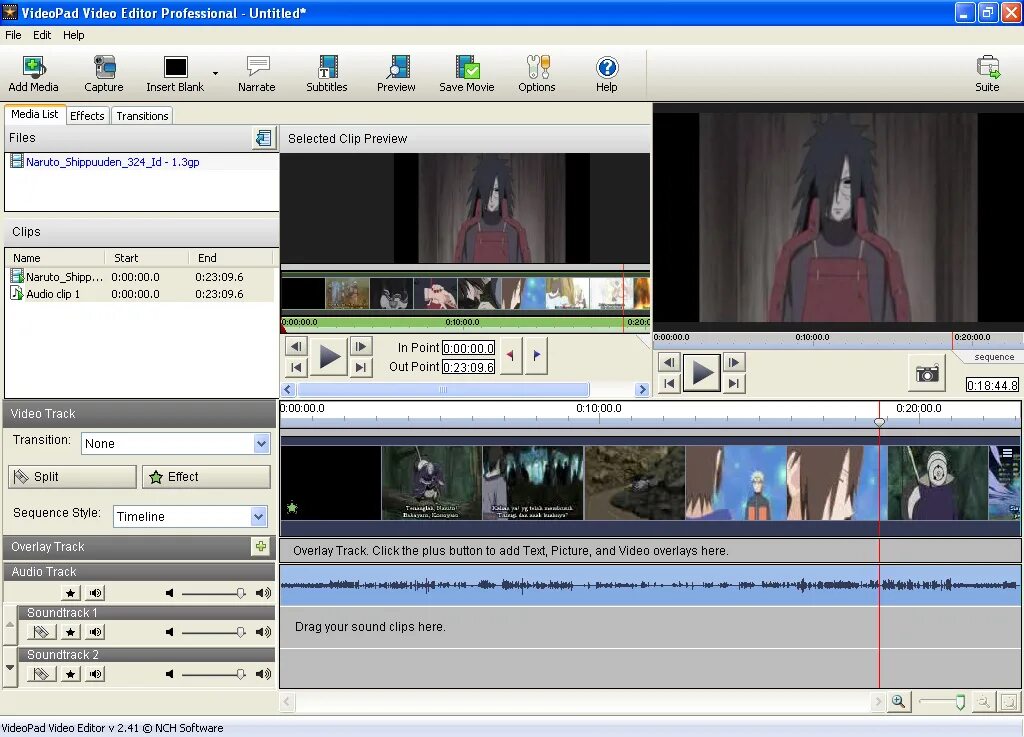The height and width of the screenshot is (737, 1024).
Task: Open the Help menu
Action: coord(74,35)
